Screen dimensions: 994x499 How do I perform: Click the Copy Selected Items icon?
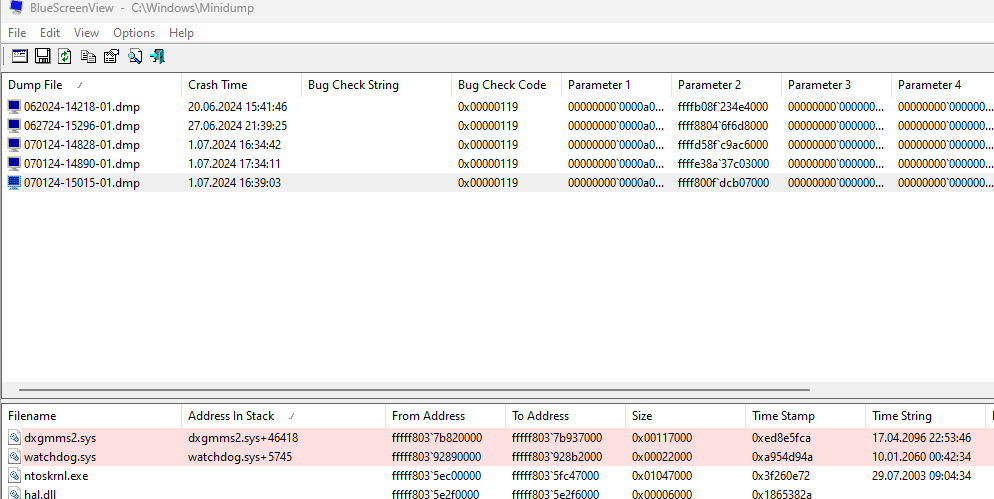tap(88, 57)
